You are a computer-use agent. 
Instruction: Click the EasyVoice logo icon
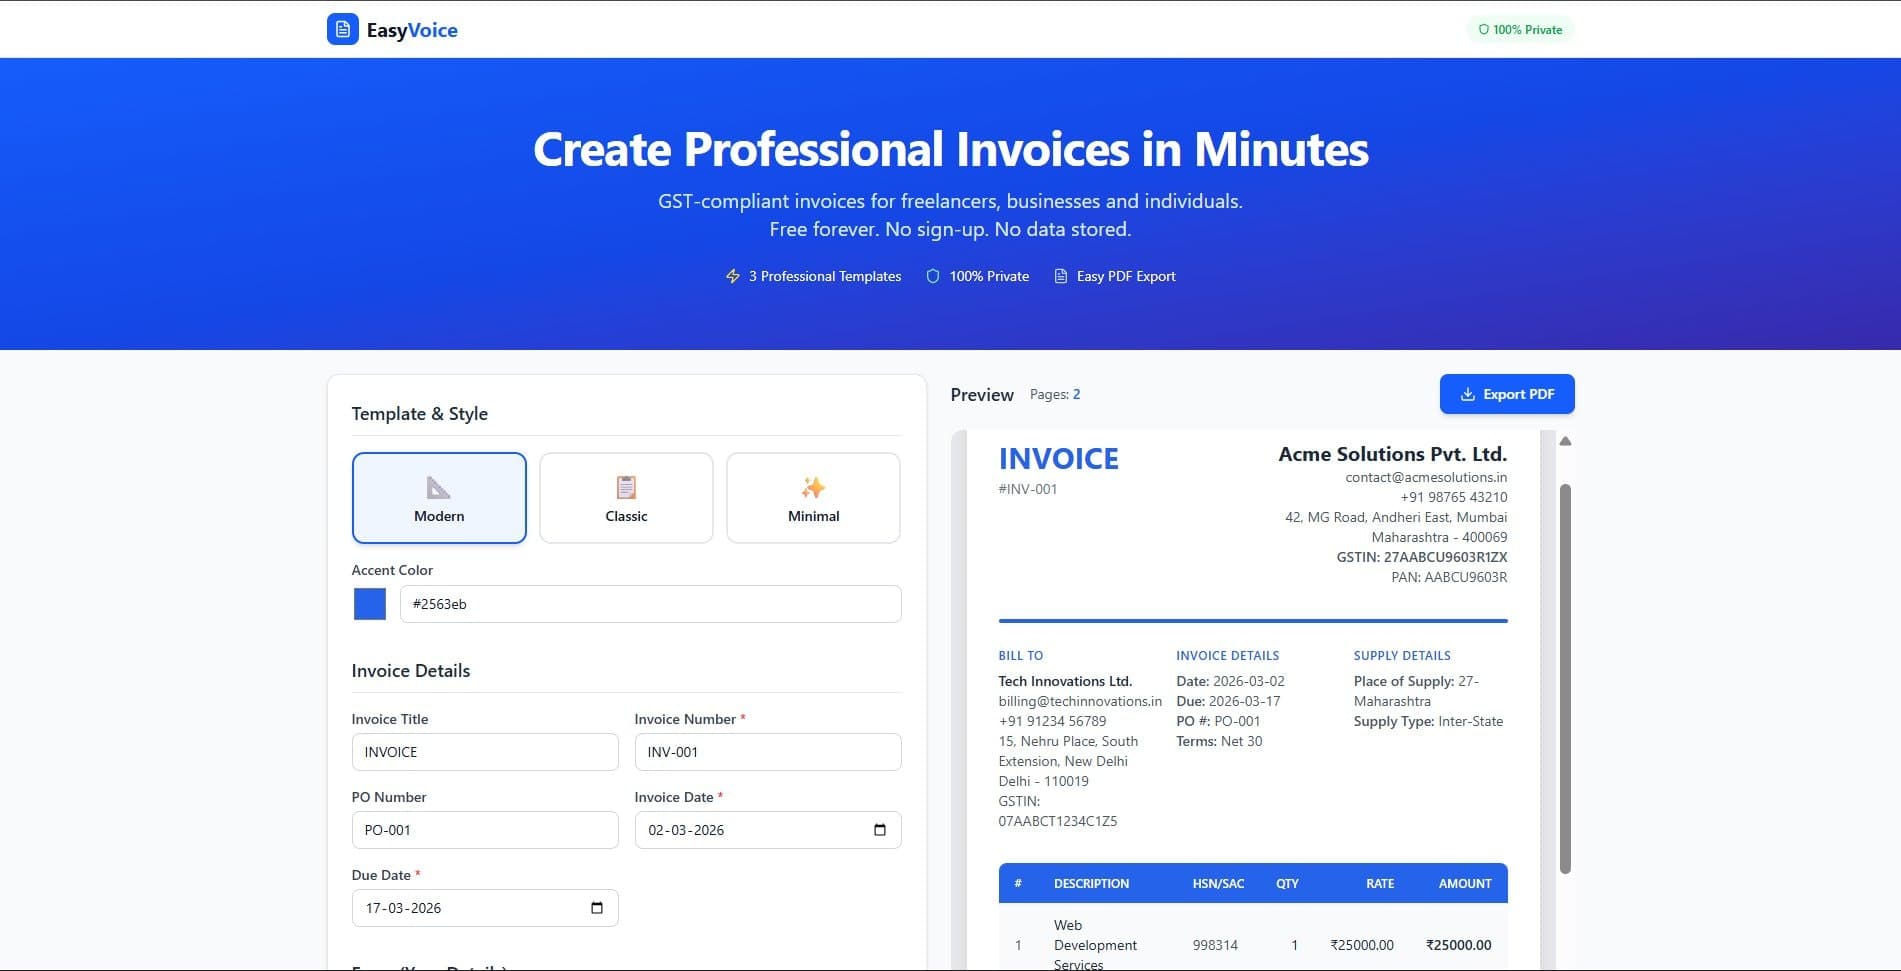click(341, 29)
